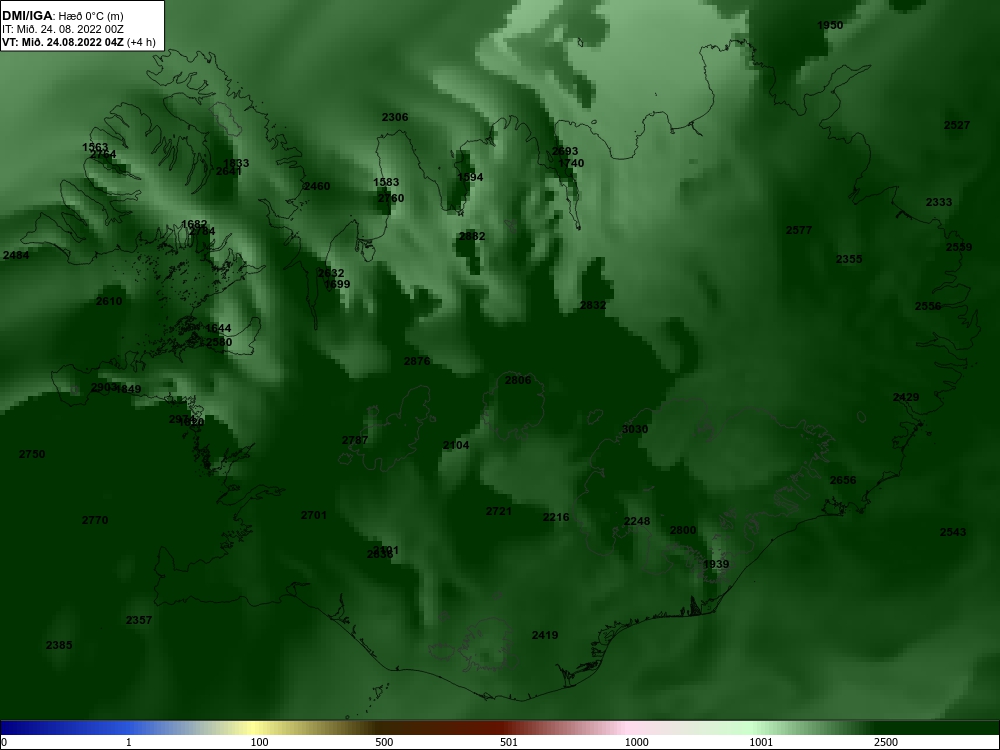Select the map label 2632
This screenshot has height=750, width=1000.
pos(331,273)
